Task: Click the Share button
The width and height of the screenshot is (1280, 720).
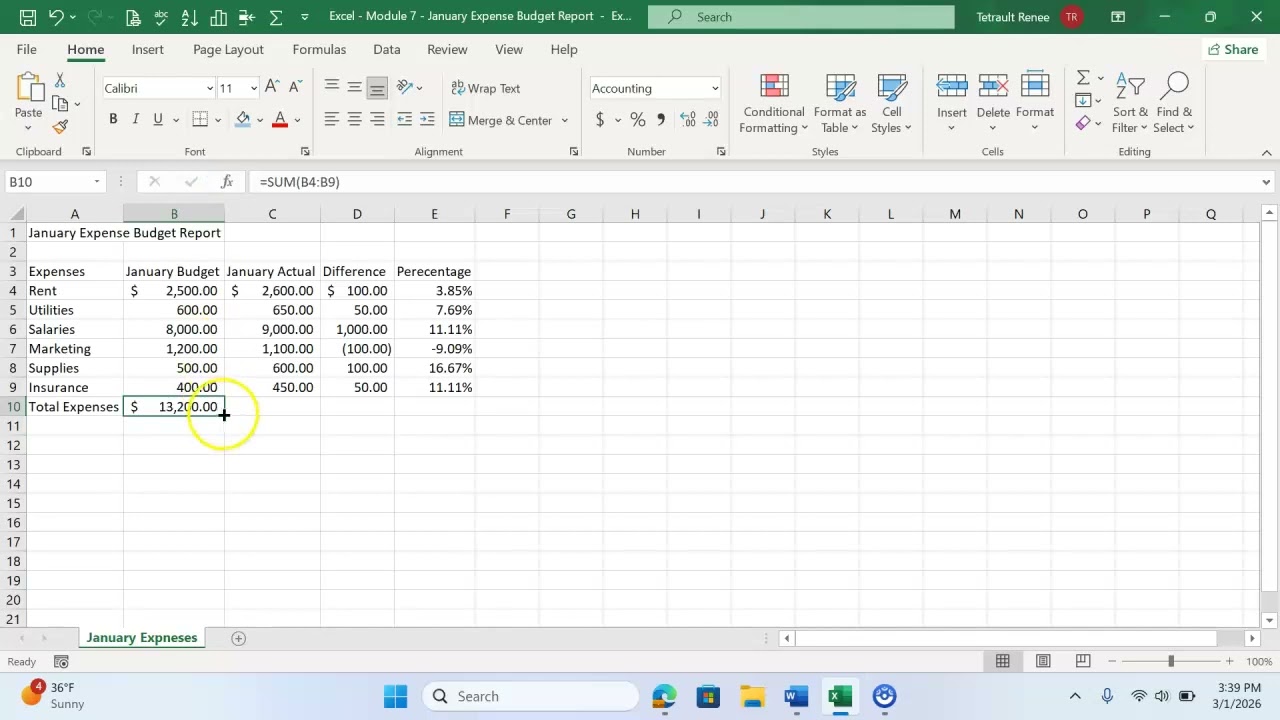Action: 1233,49
